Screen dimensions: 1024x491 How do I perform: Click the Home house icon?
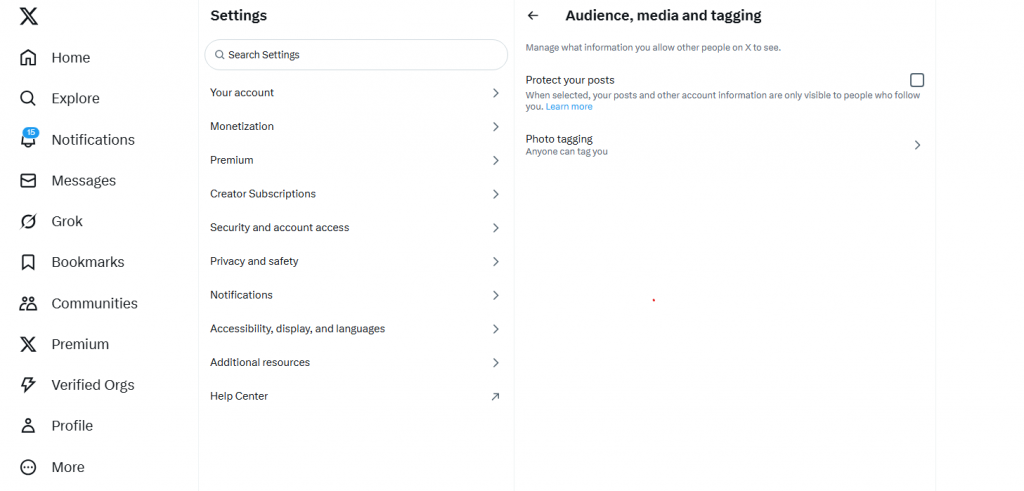(x=28, y=57)
